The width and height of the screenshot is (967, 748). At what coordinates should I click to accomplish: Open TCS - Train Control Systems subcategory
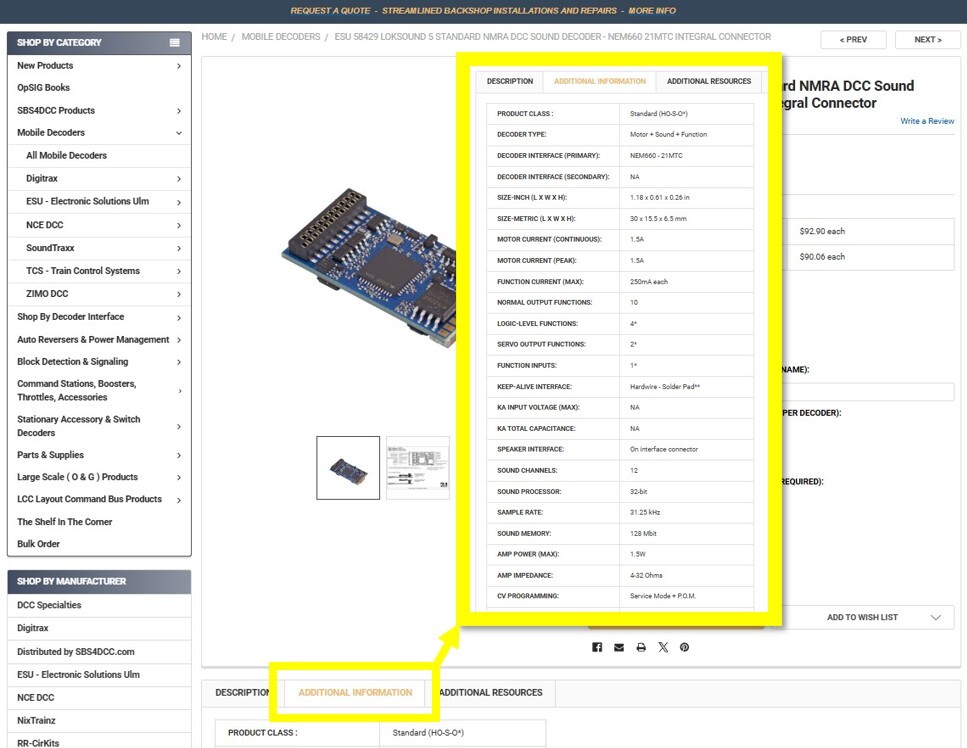(x=83, y=271)
